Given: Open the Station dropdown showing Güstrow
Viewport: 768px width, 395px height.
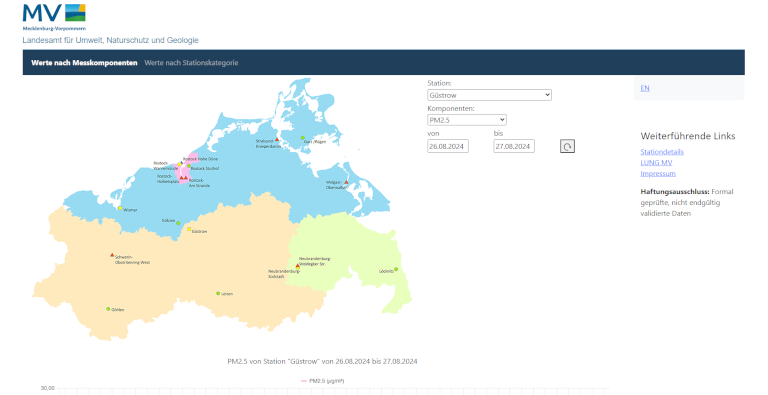Looking at the screenshot, I should pyautogui.click(x=489, y=95).
